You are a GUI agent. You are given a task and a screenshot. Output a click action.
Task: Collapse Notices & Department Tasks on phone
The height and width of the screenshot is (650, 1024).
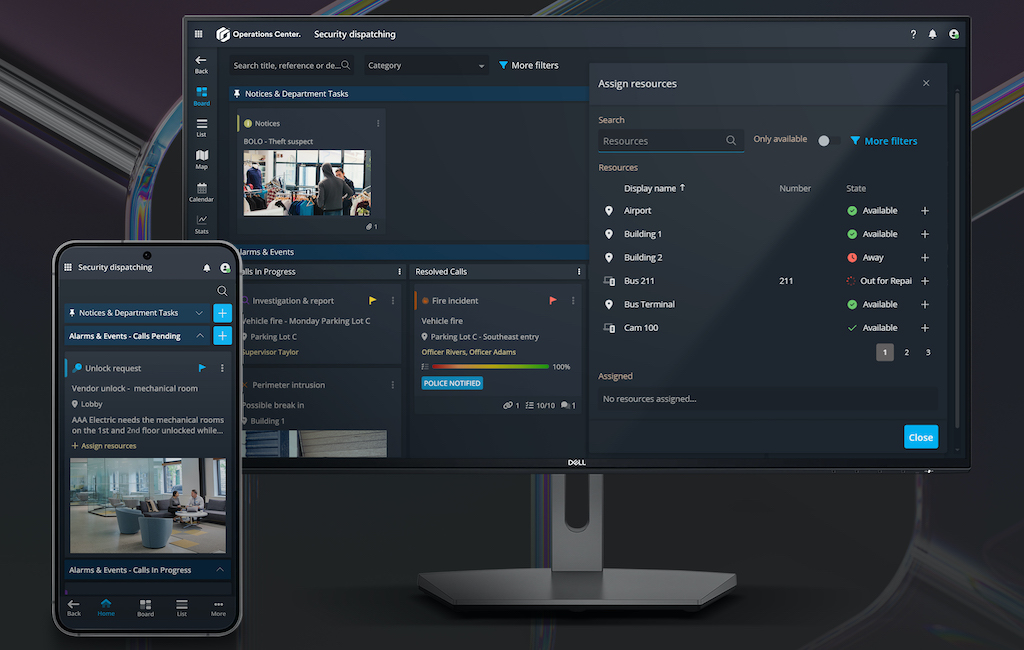(200, 313)
